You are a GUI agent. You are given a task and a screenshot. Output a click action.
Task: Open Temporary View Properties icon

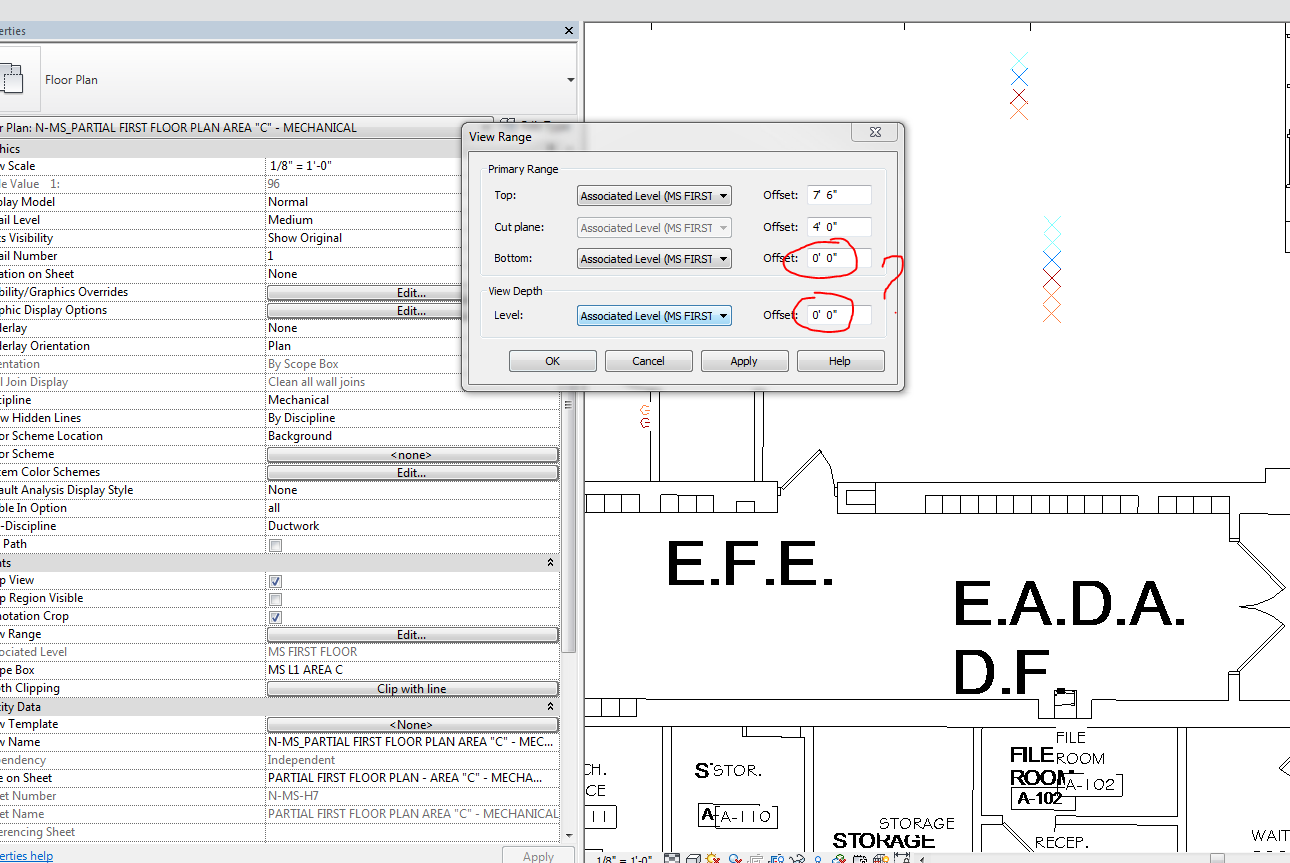click(x=860, y=857)
